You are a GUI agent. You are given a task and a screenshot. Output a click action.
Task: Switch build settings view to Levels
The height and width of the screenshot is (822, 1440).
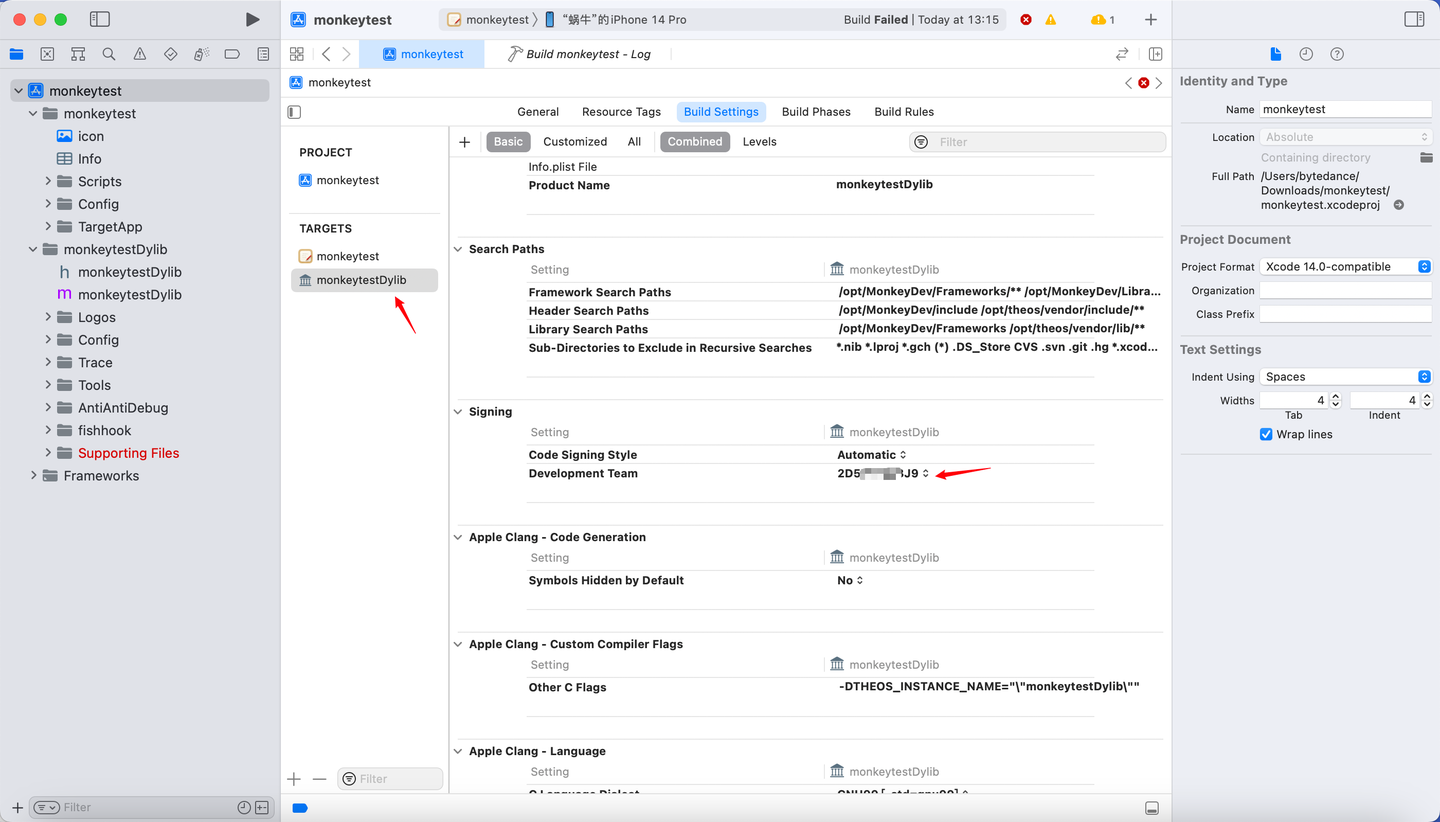pyautogui.click(x=759, y=141)
